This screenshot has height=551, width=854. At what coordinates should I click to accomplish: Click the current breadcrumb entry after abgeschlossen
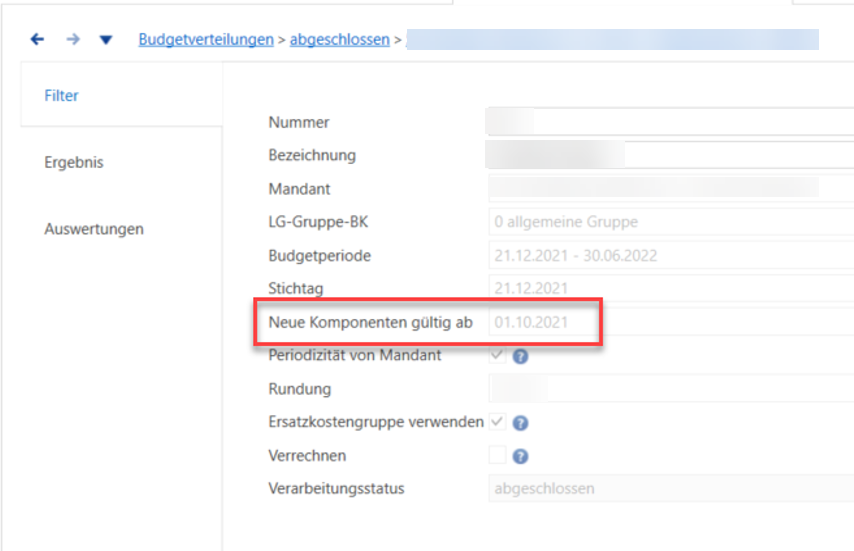[x=613, y=40]
